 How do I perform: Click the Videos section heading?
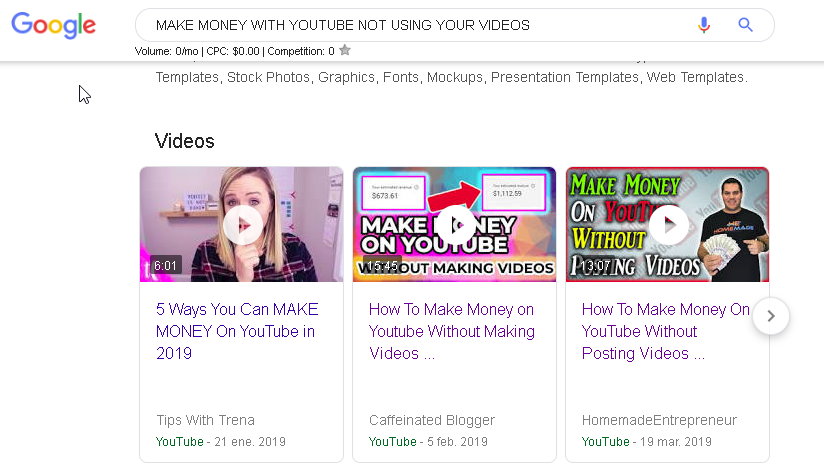[x=184, y=141]
